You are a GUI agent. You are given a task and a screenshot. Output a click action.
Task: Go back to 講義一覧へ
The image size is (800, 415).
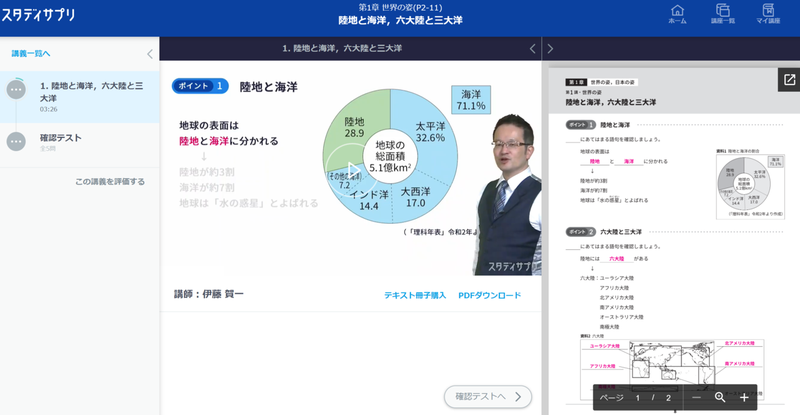[x=31, y=53]
